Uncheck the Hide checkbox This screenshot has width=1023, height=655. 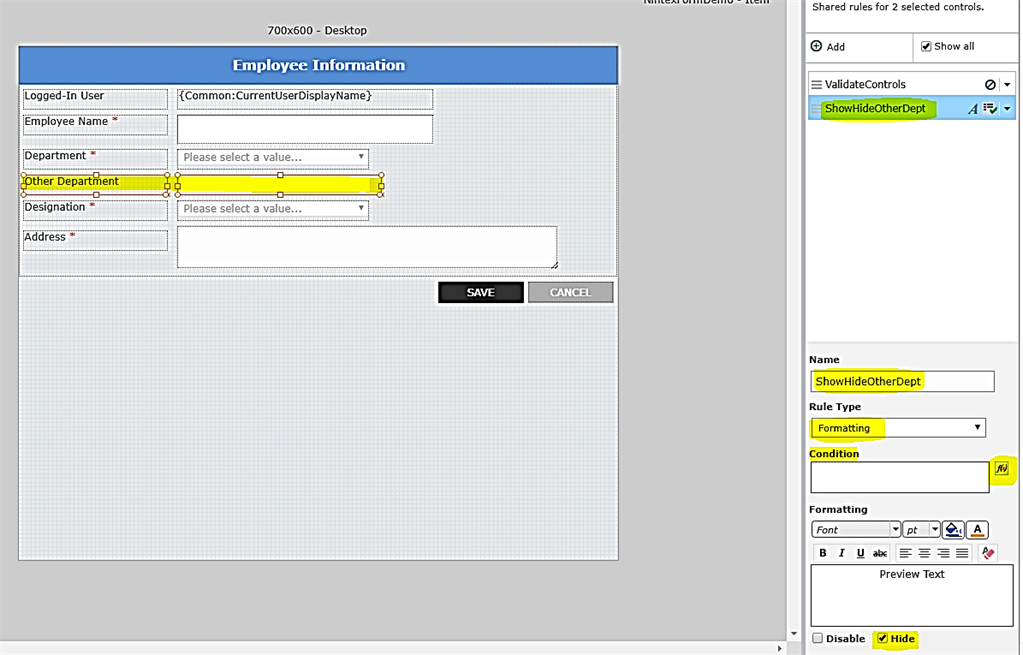point(883,638)
